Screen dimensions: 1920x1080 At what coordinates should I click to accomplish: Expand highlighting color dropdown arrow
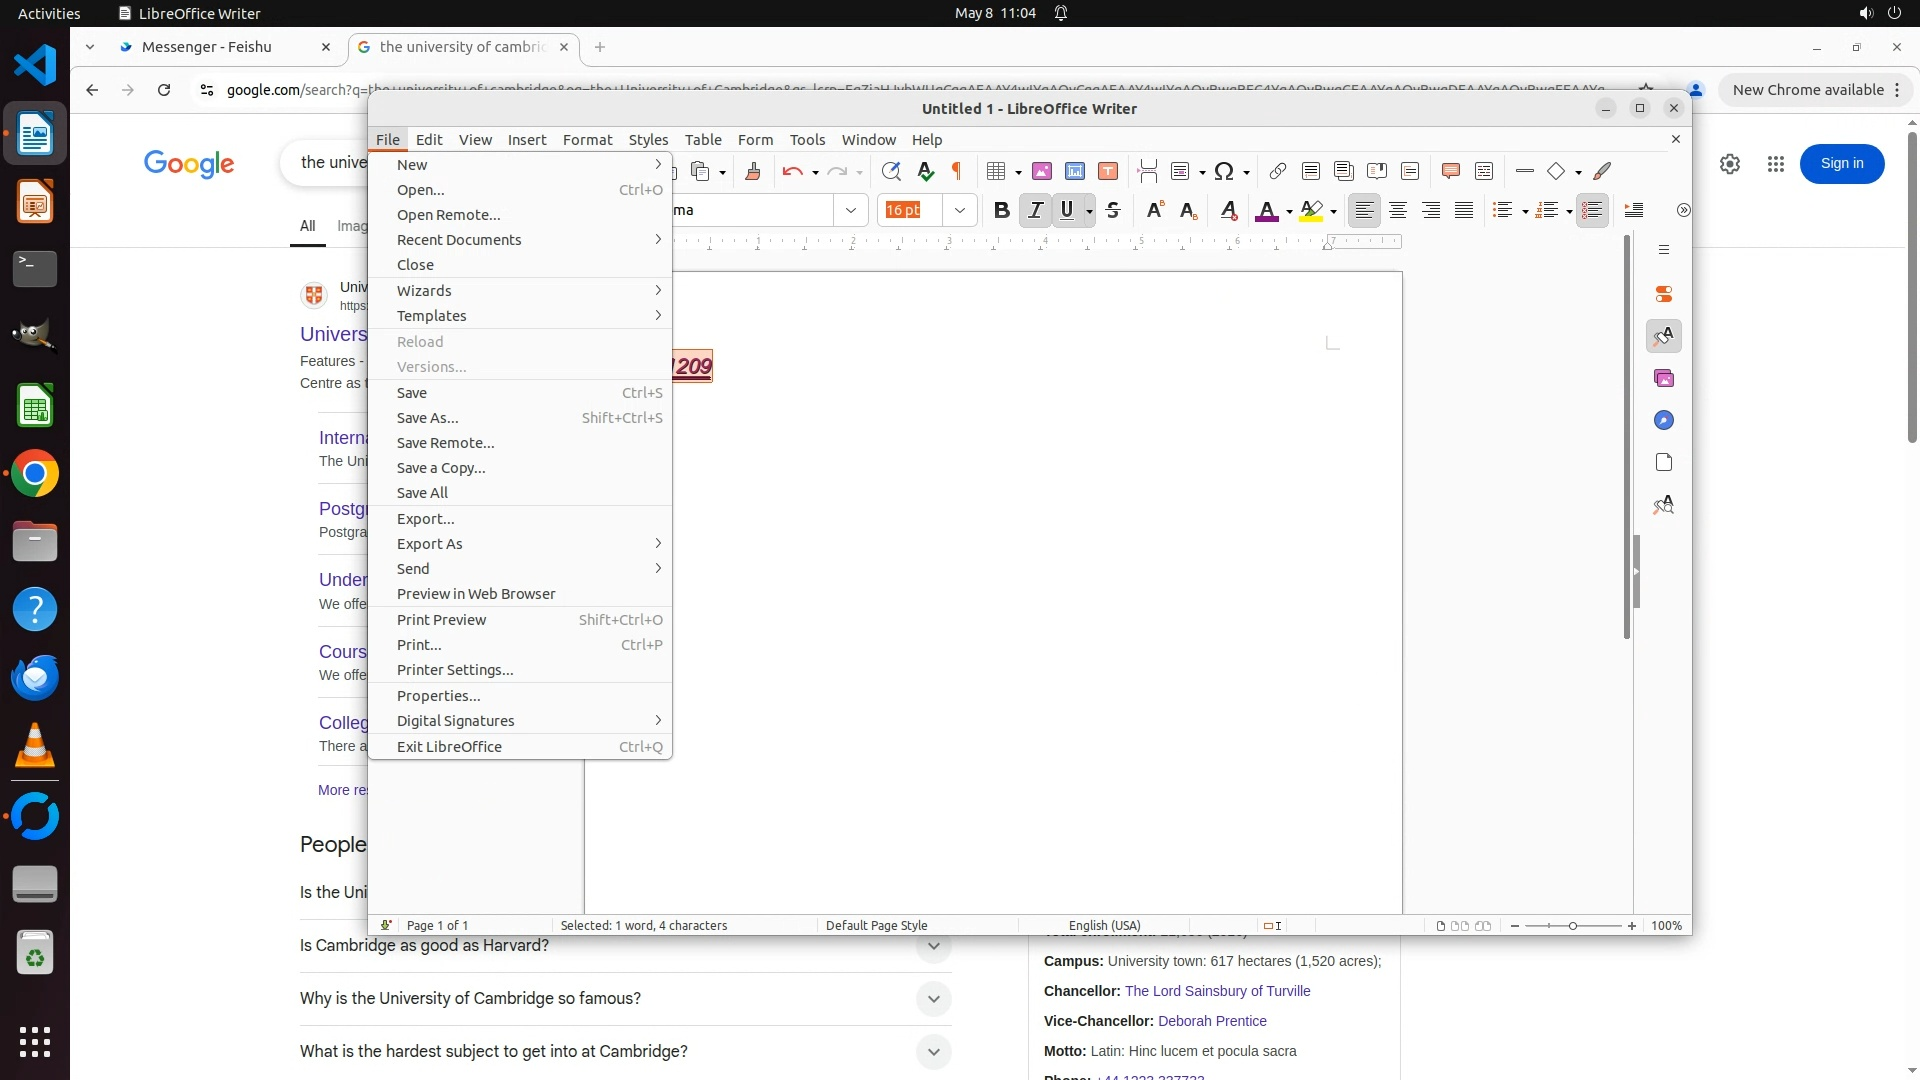coord(1334,211)
